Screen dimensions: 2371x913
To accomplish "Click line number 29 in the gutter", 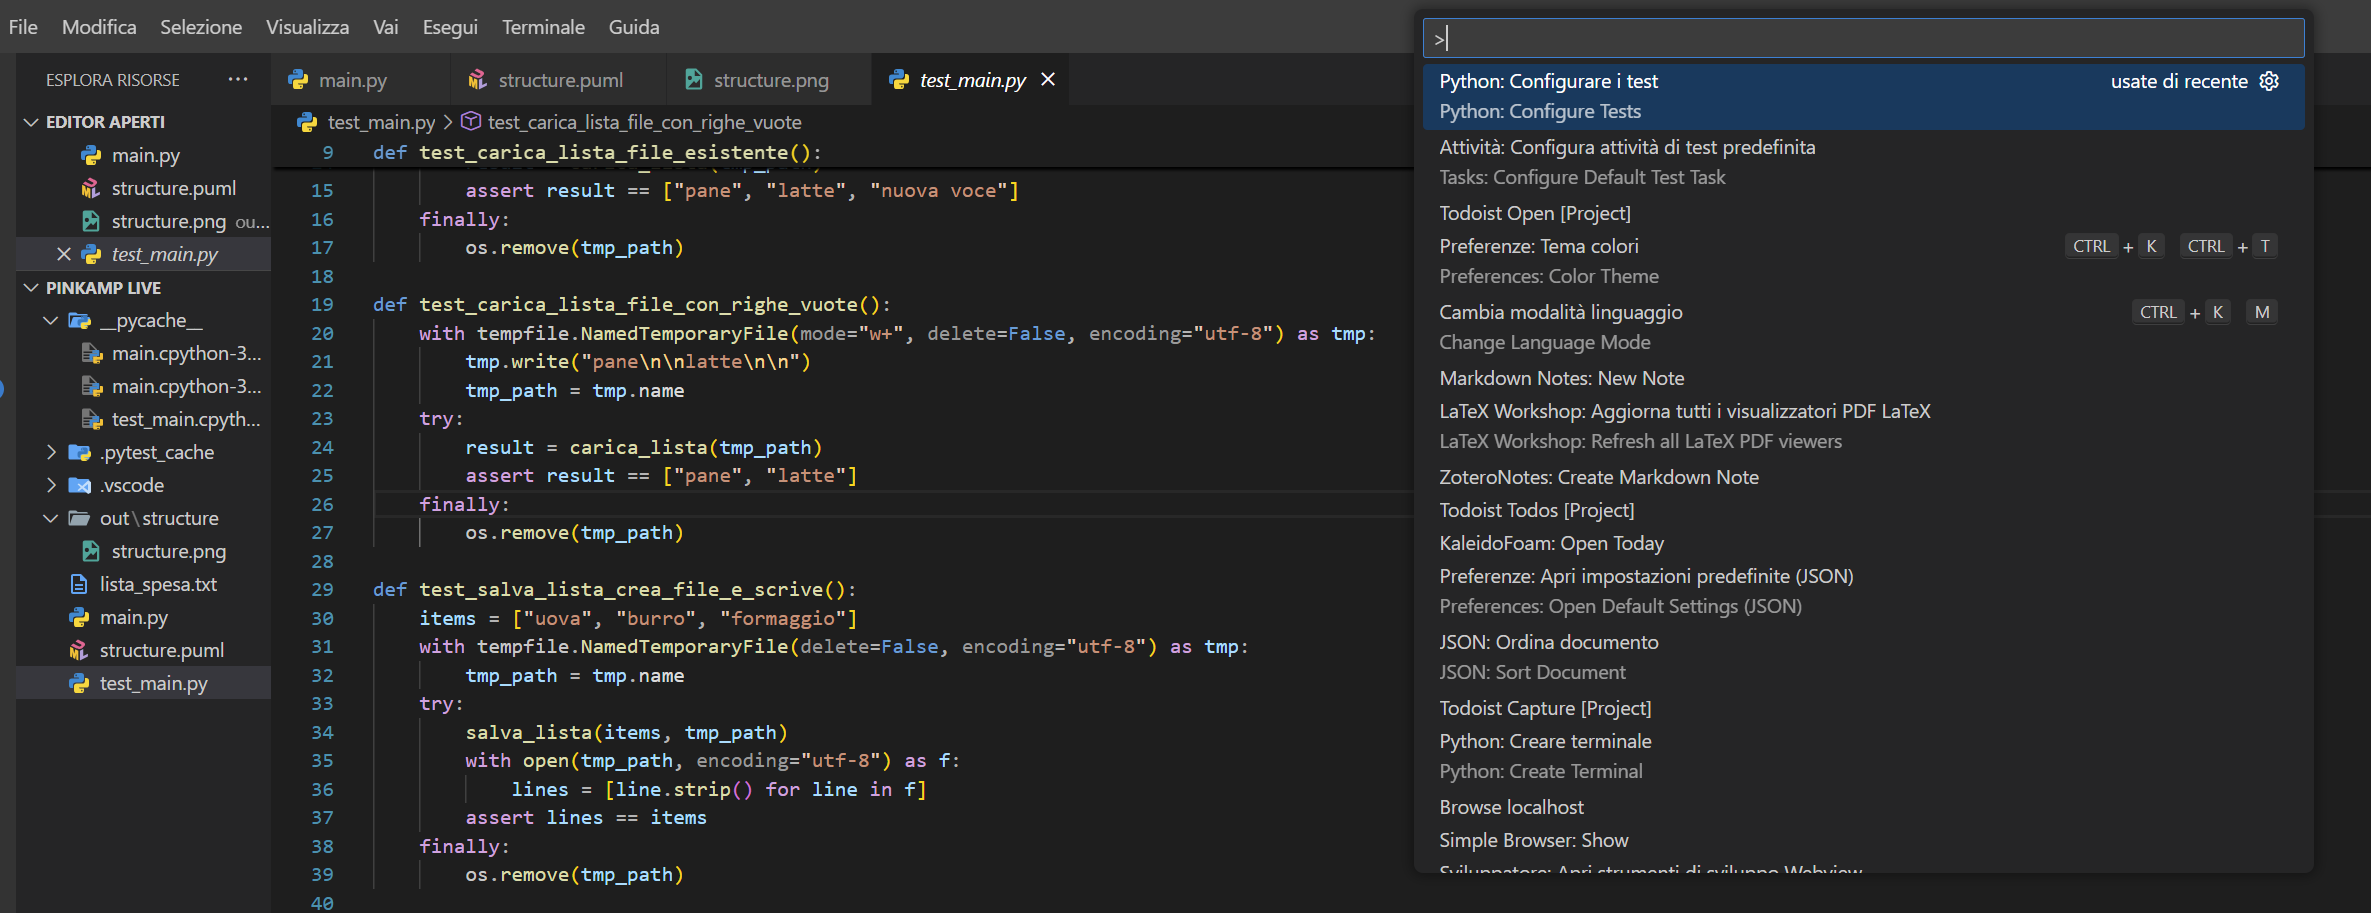I will (x=322, y=589).
